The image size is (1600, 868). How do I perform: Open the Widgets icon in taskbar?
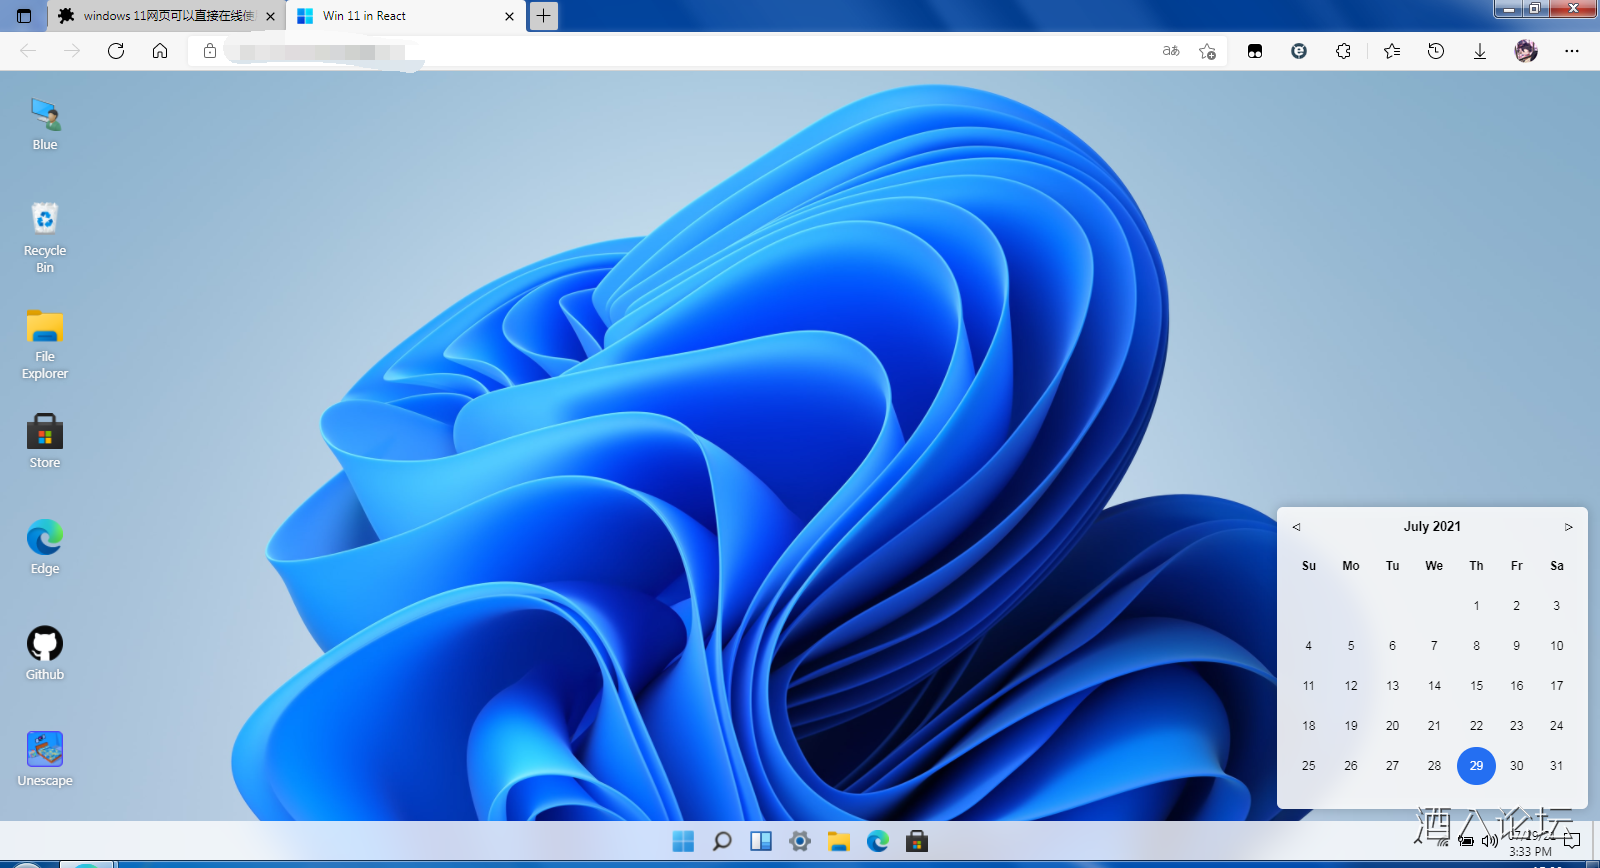pos(761,841)
